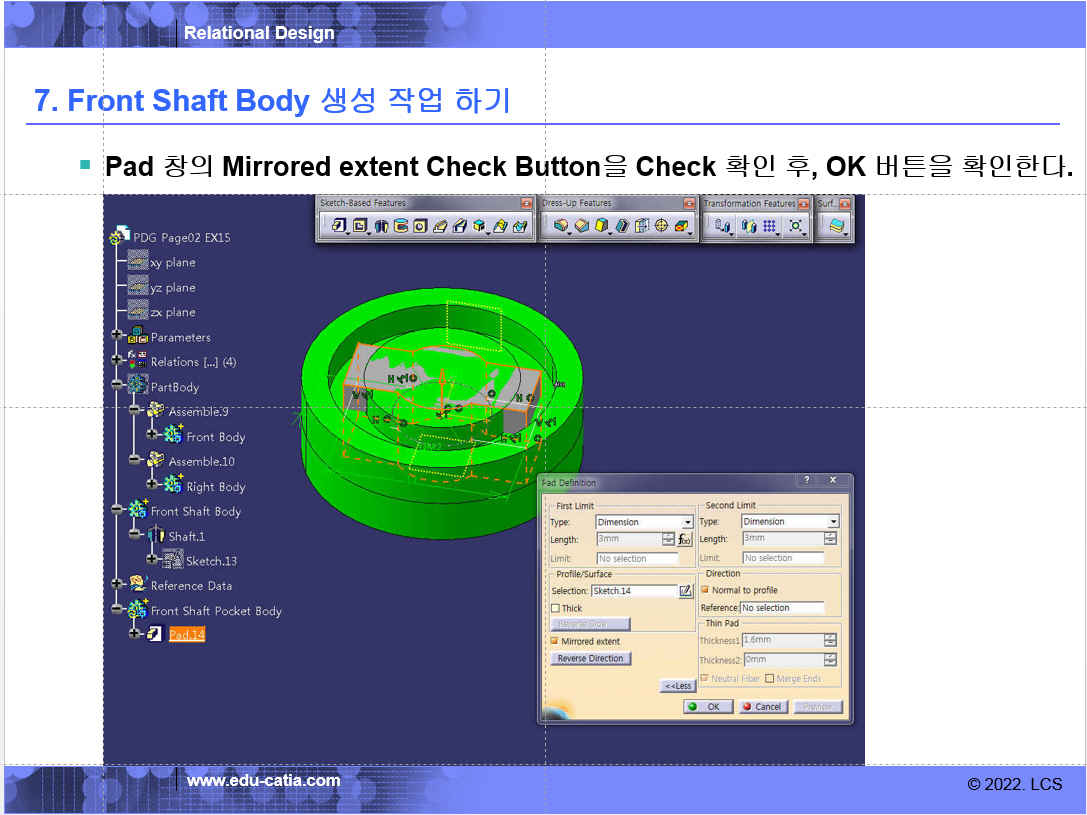
Task: Click the Hole tool icon
Action: (420, 227)
